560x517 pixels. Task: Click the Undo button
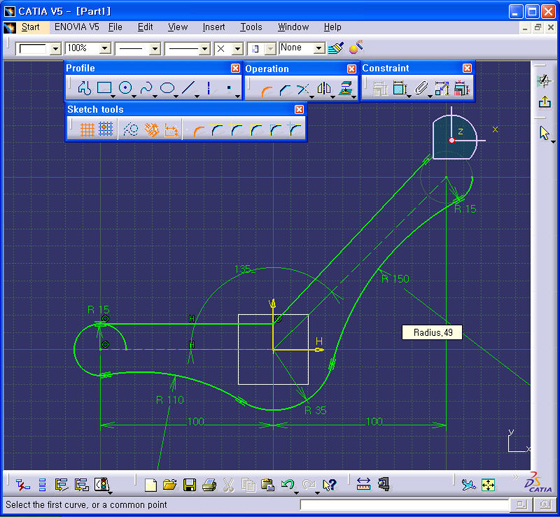coord(287,485)
